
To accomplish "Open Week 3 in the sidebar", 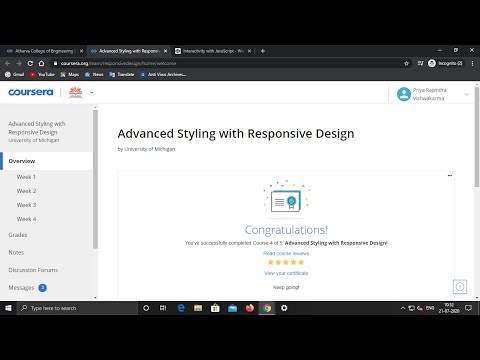I will click(x=26, y=205).
